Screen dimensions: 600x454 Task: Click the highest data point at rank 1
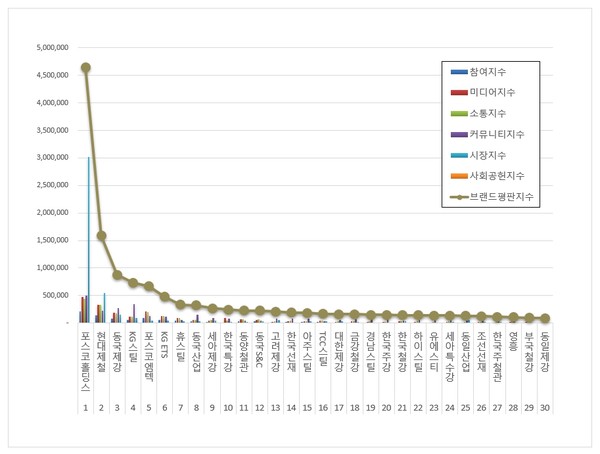coord(86,68)
